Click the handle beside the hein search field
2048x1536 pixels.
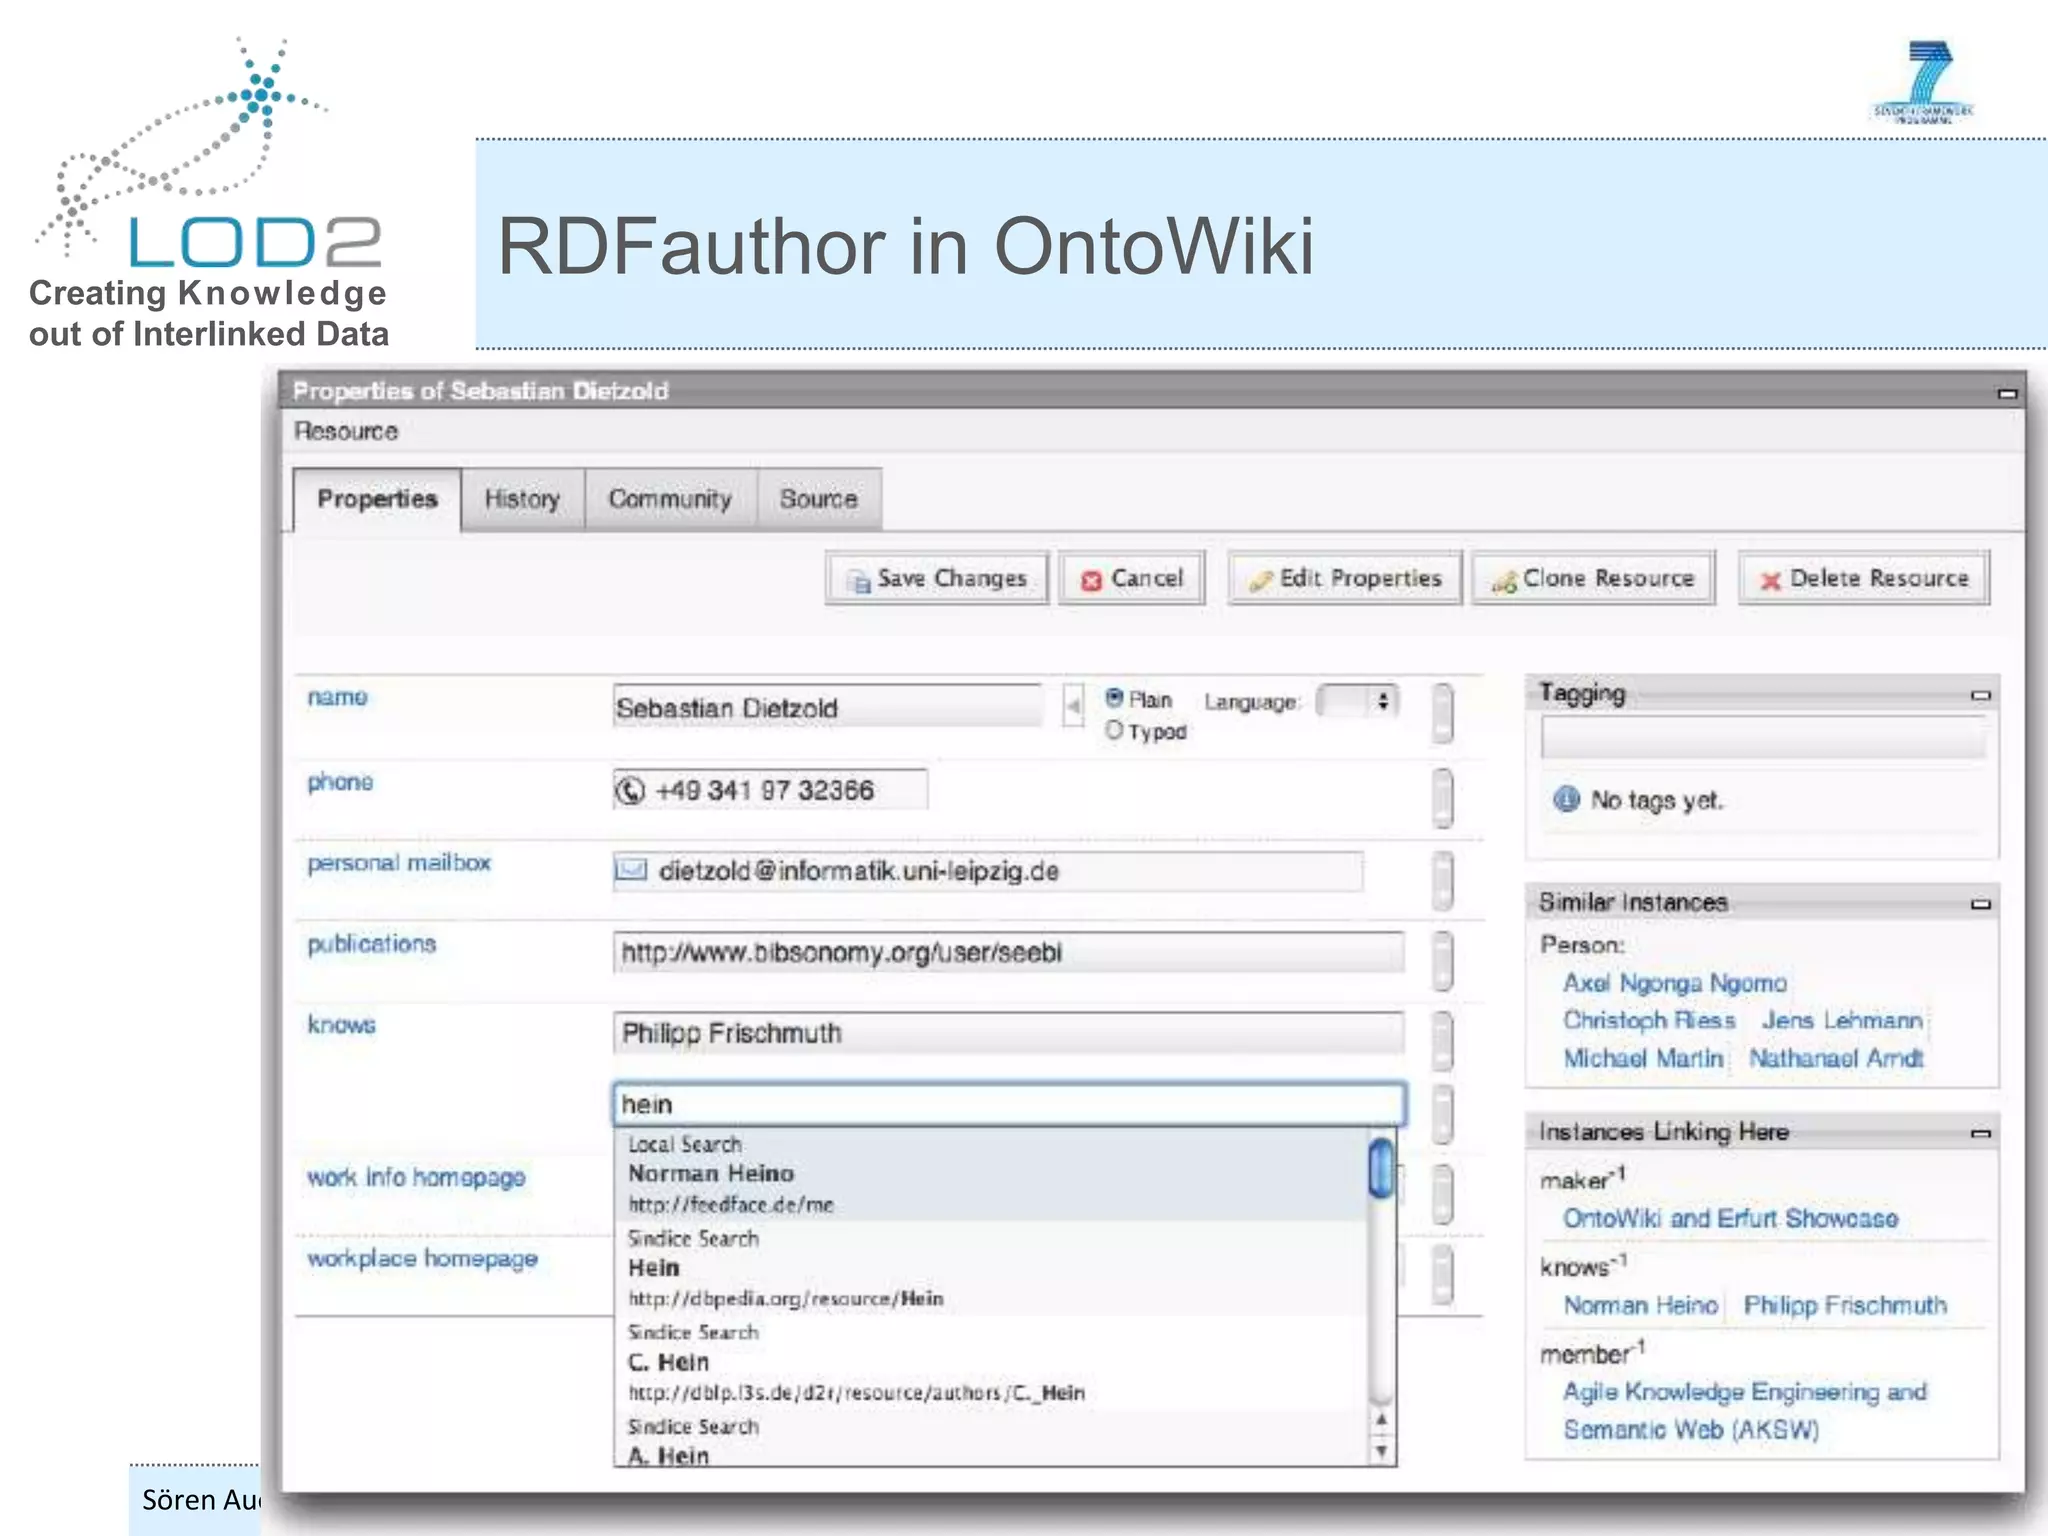(1442, 1113)
